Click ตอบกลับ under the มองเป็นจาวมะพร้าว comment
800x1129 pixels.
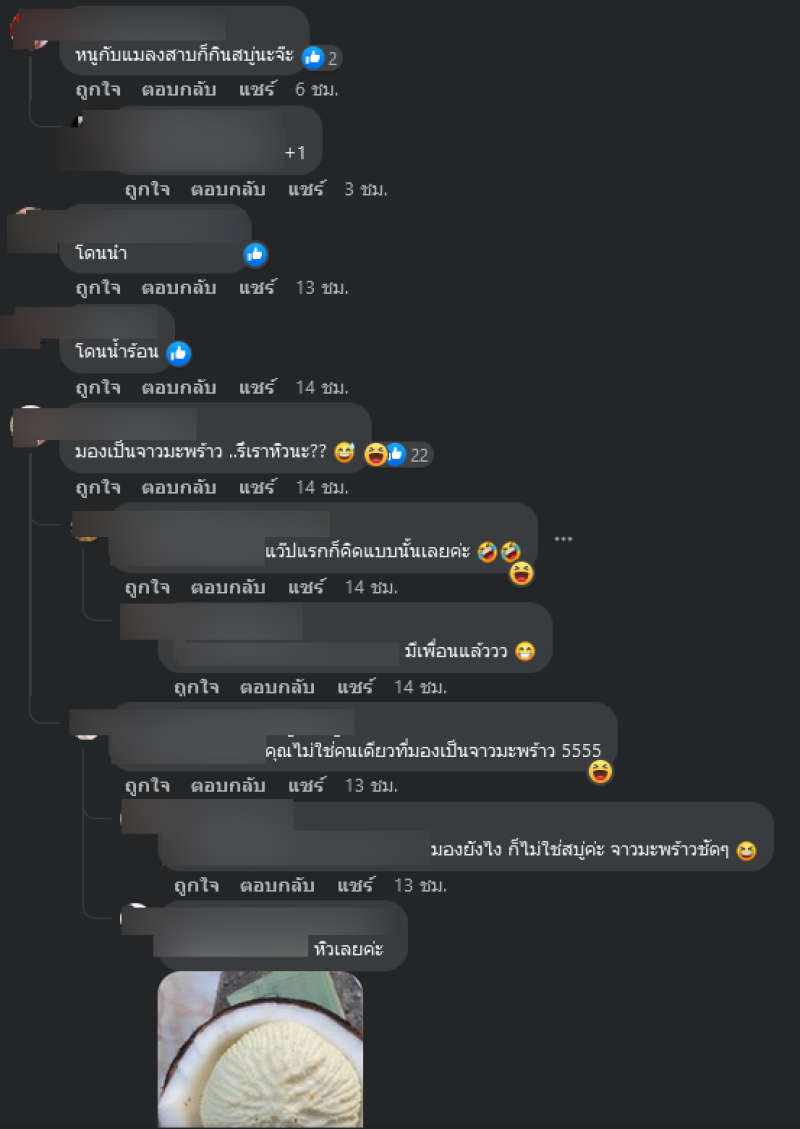pos(179,487)
